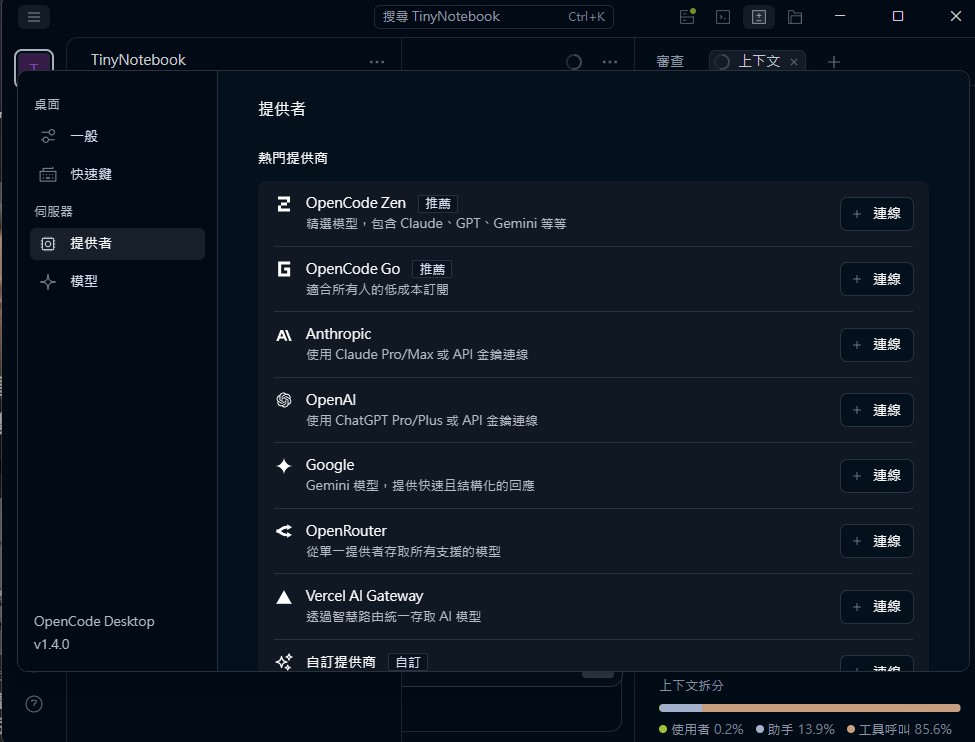Click the Vercel triangle logo icon
This screenshot has width=975, height=742.
(x=284, y=597)
